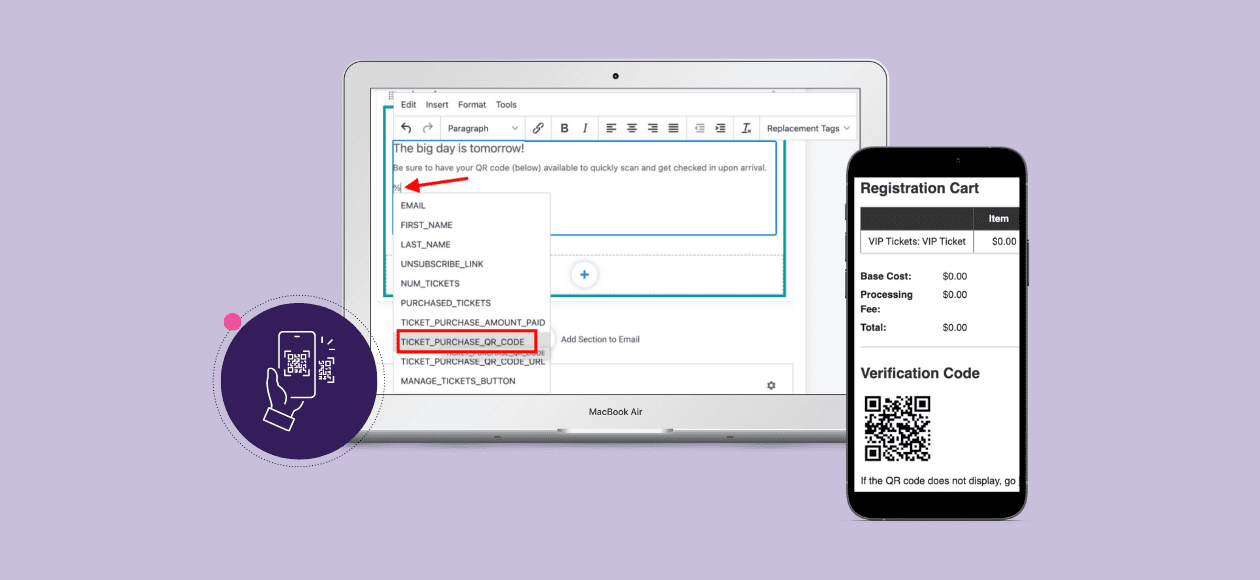The width and height of the screenshot is (1260, 580).
Task: Open the Insert menu
Action: tap(437, 104)
